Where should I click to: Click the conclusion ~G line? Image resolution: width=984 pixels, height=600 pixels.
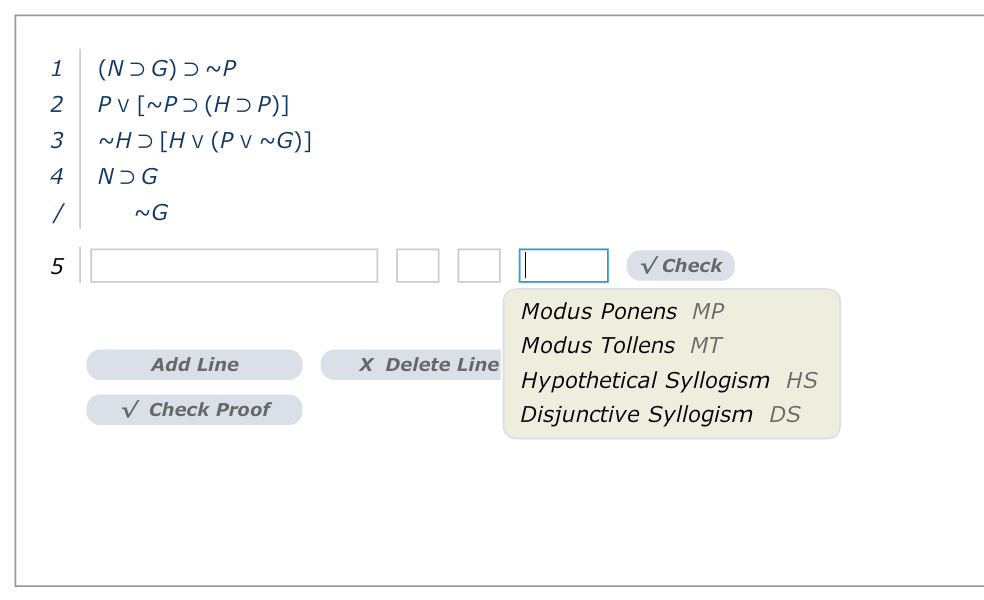[x=150, y=212]
